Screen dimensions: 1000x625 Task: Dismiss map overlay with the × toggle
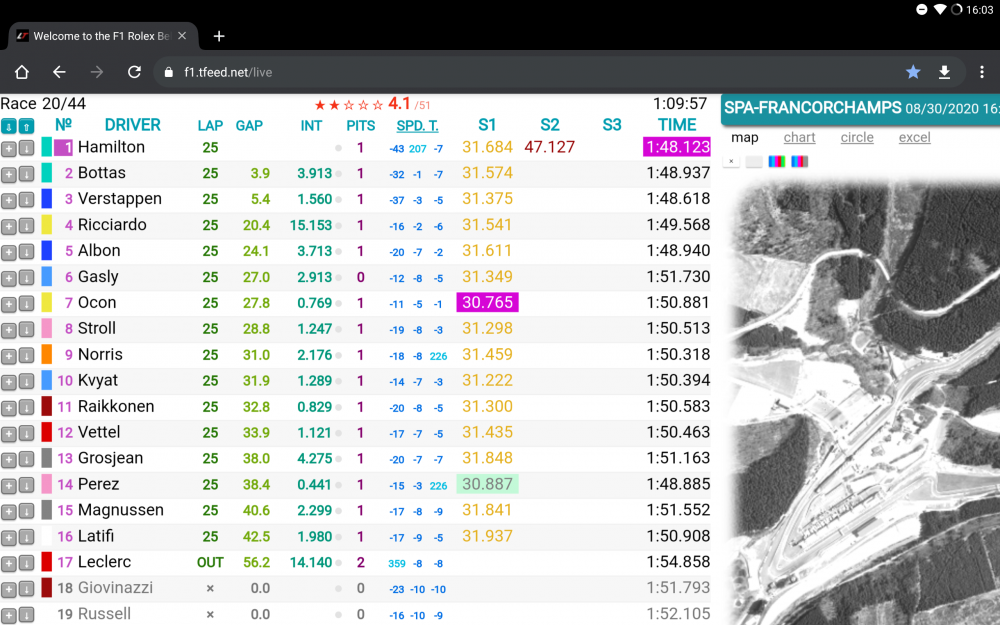[730, 160]
